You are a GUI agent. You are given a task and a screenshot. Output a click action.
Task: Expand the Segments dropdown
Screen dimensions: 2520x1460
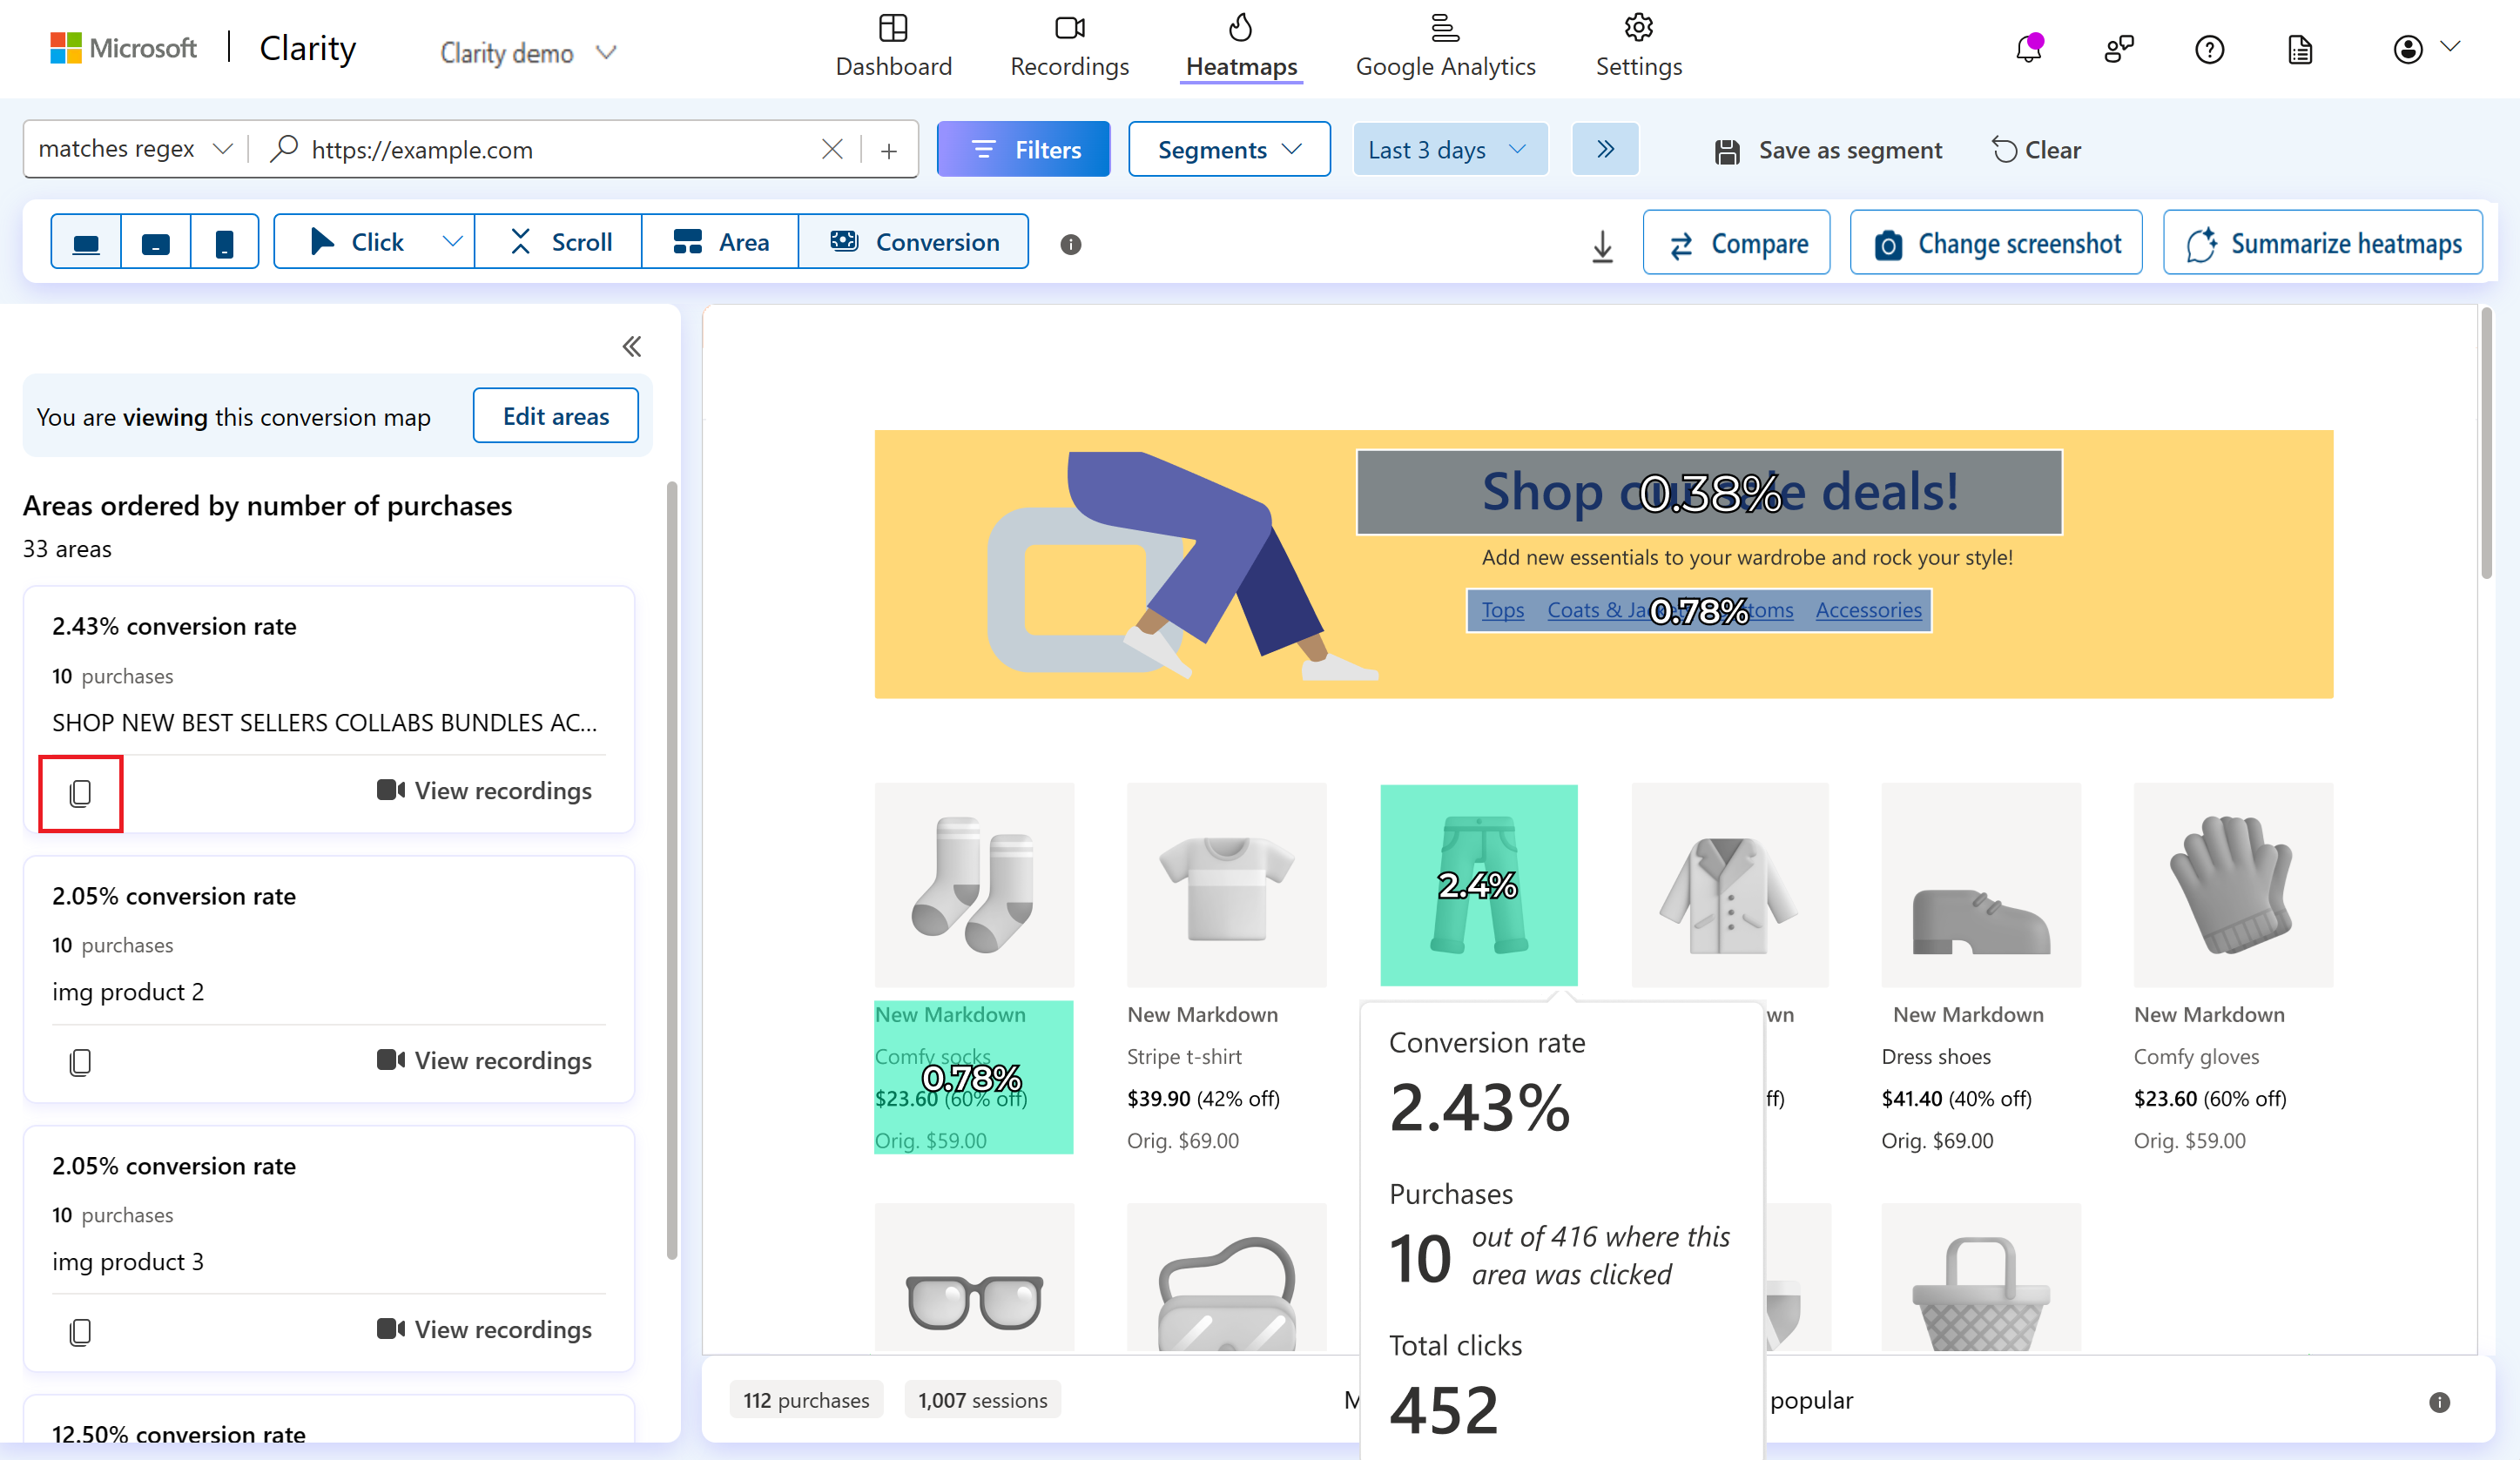[x=1227, y=148]
